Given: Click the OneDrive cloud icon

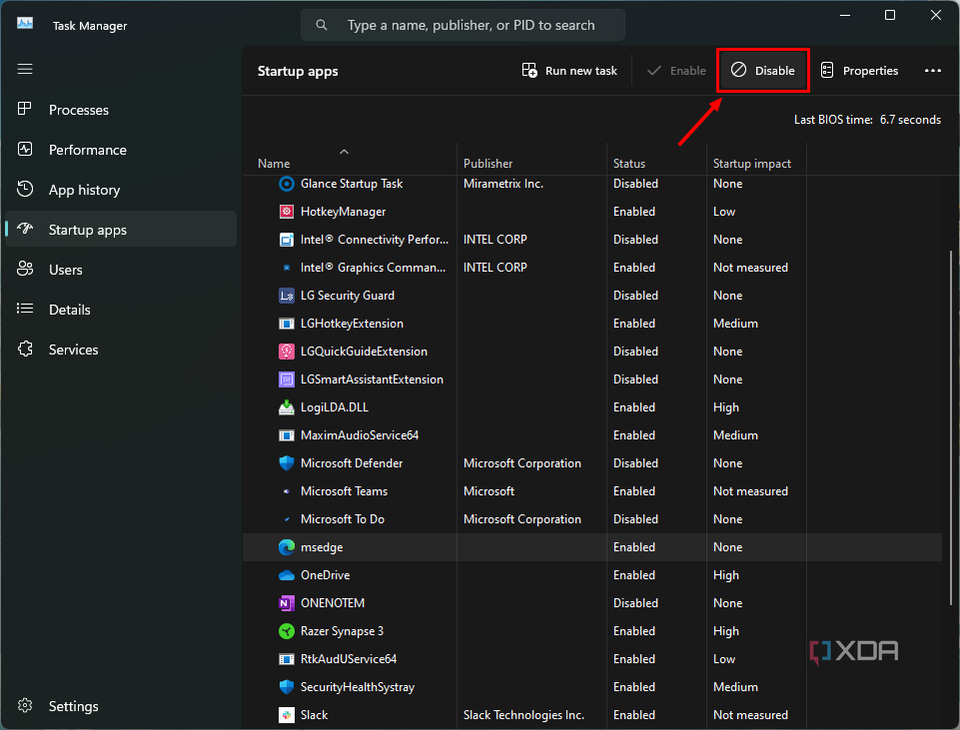Looking at the screenshot, I should pos(287,575).
